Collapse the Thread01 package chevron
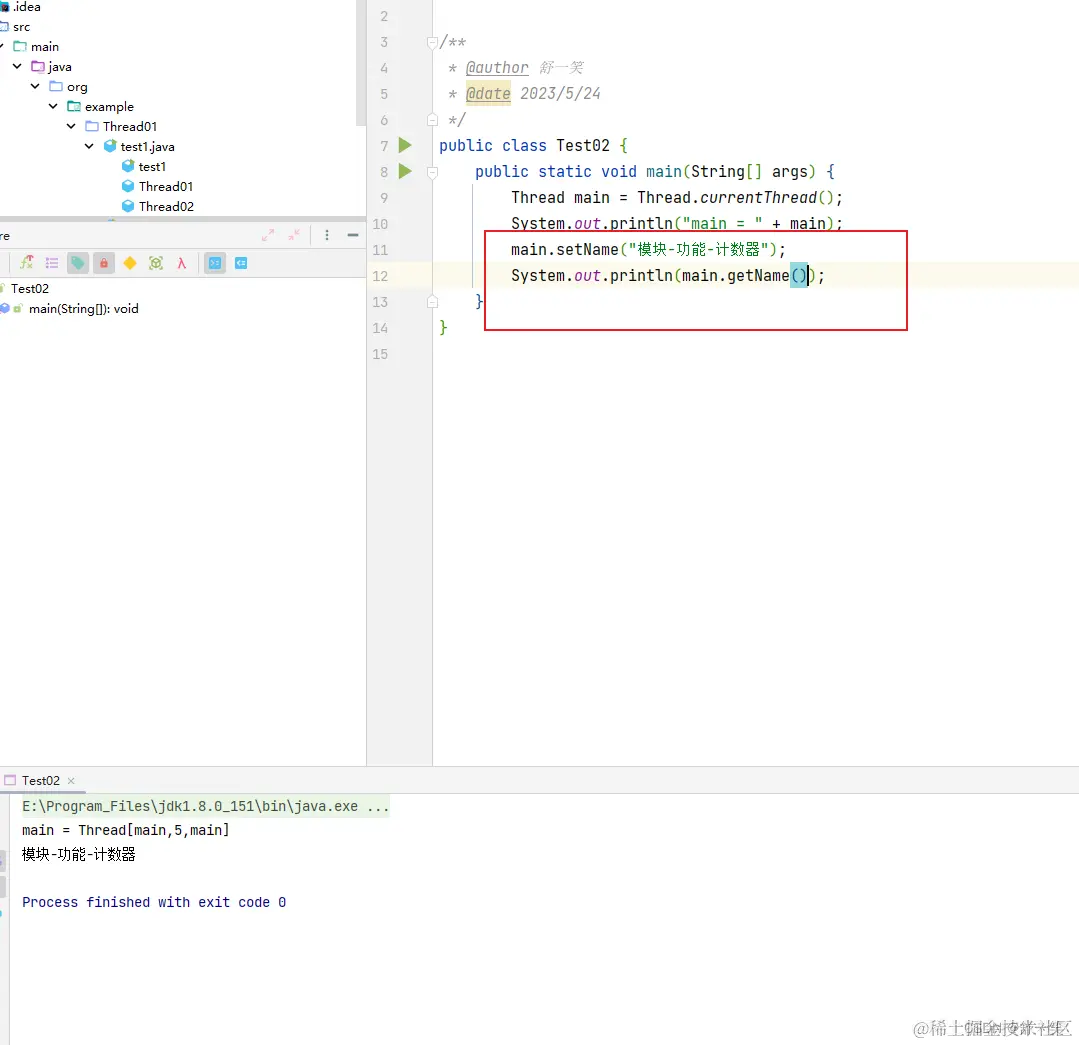 pyautogui.click(x=71, y=126)
